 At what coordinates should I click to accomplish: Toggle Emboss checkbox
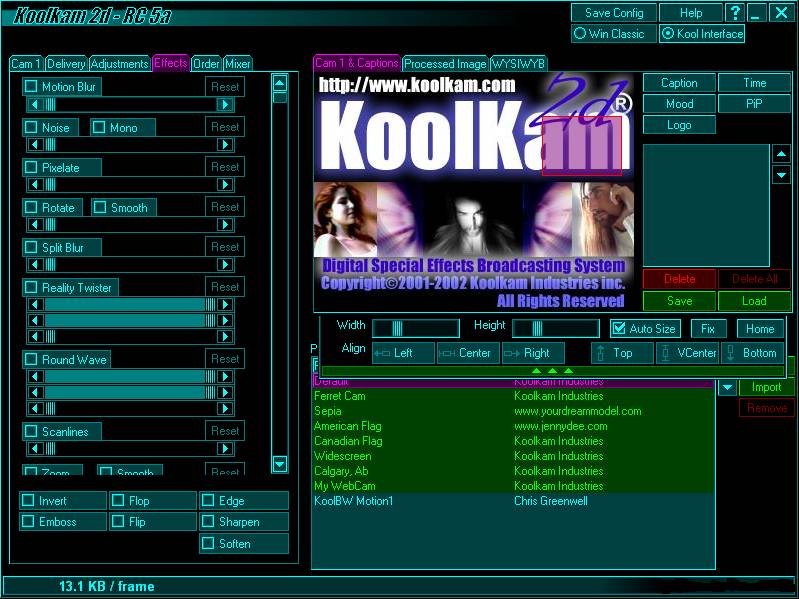tap(28, 521)
